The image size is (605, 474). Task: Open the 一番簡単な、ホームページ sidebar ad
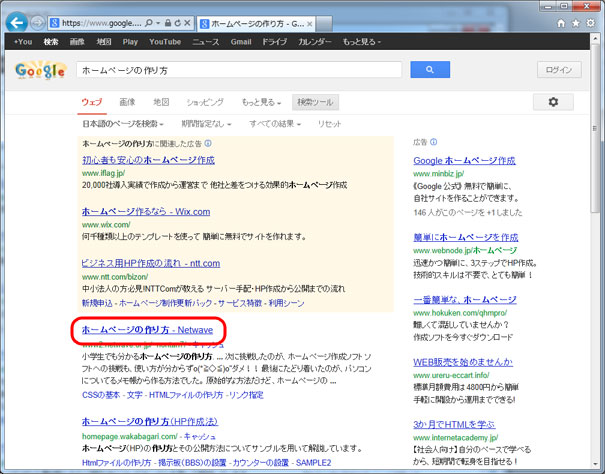point(465,300)
